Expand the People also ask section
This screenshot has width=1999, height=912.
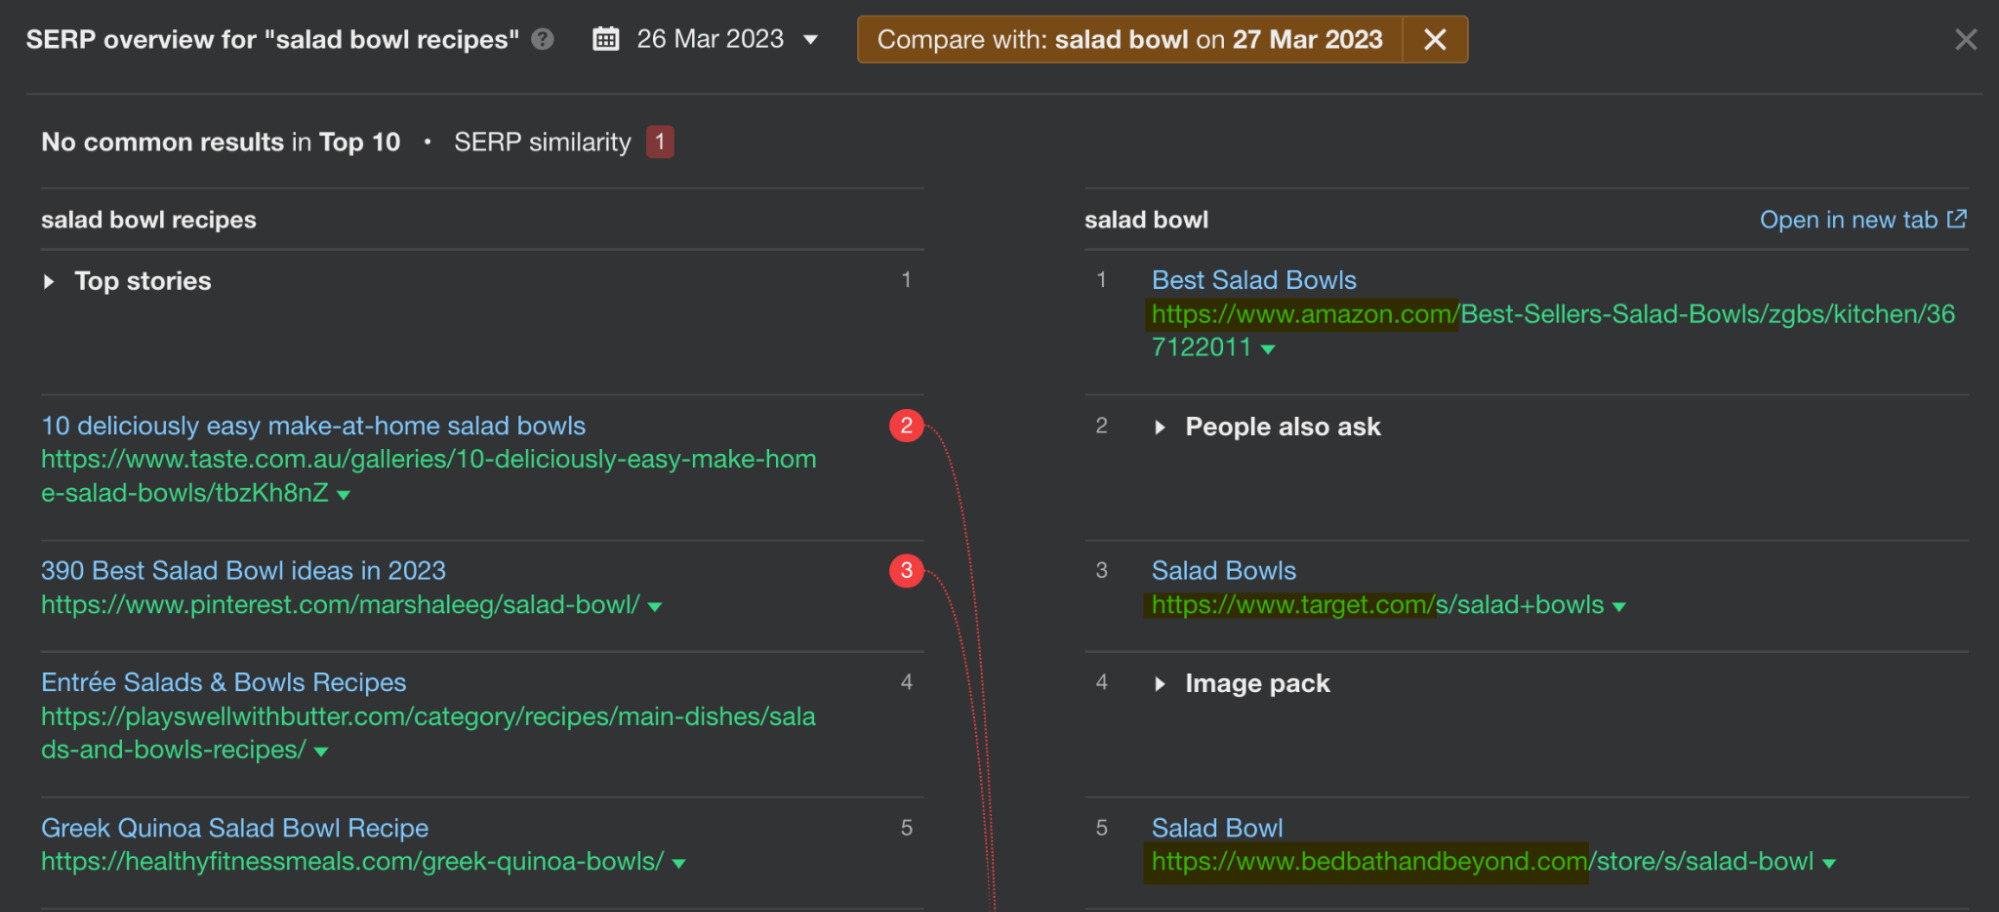(1160, 427)
